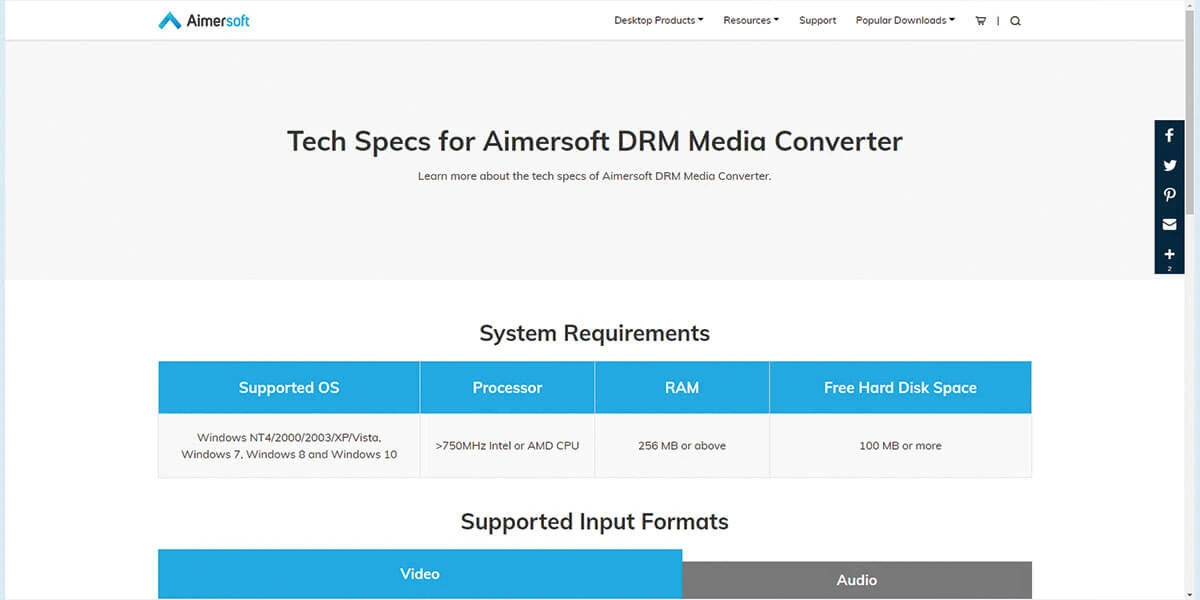Click the Free Hard Disk Space header
1200x600 pixels.
(899, 387)
